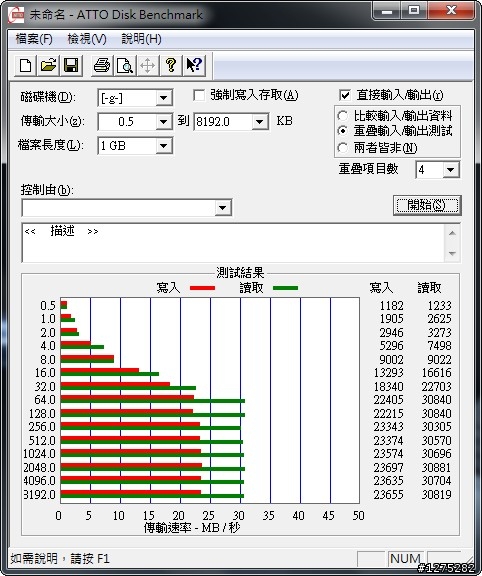
Task: Click the description box scroll up arrow
Action: [x=452, y=233]
